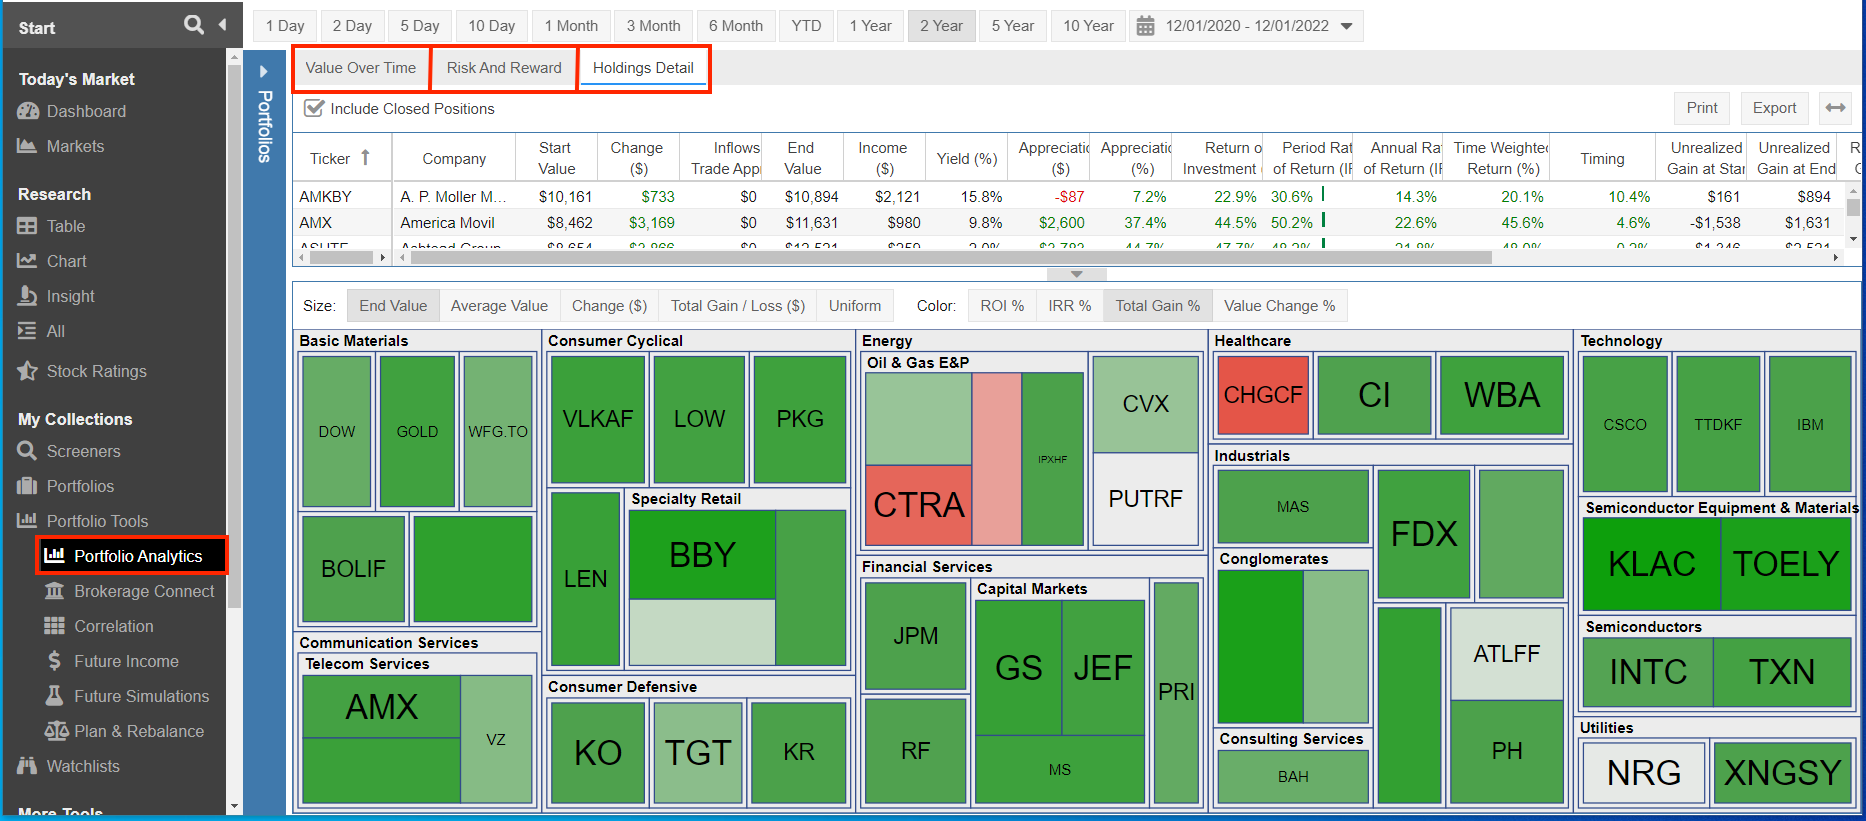The height and width of the screenshot is (821, 1866).
Task: Click the NRG treemap tile in Utilities
Action: [x=1643, y=772]
